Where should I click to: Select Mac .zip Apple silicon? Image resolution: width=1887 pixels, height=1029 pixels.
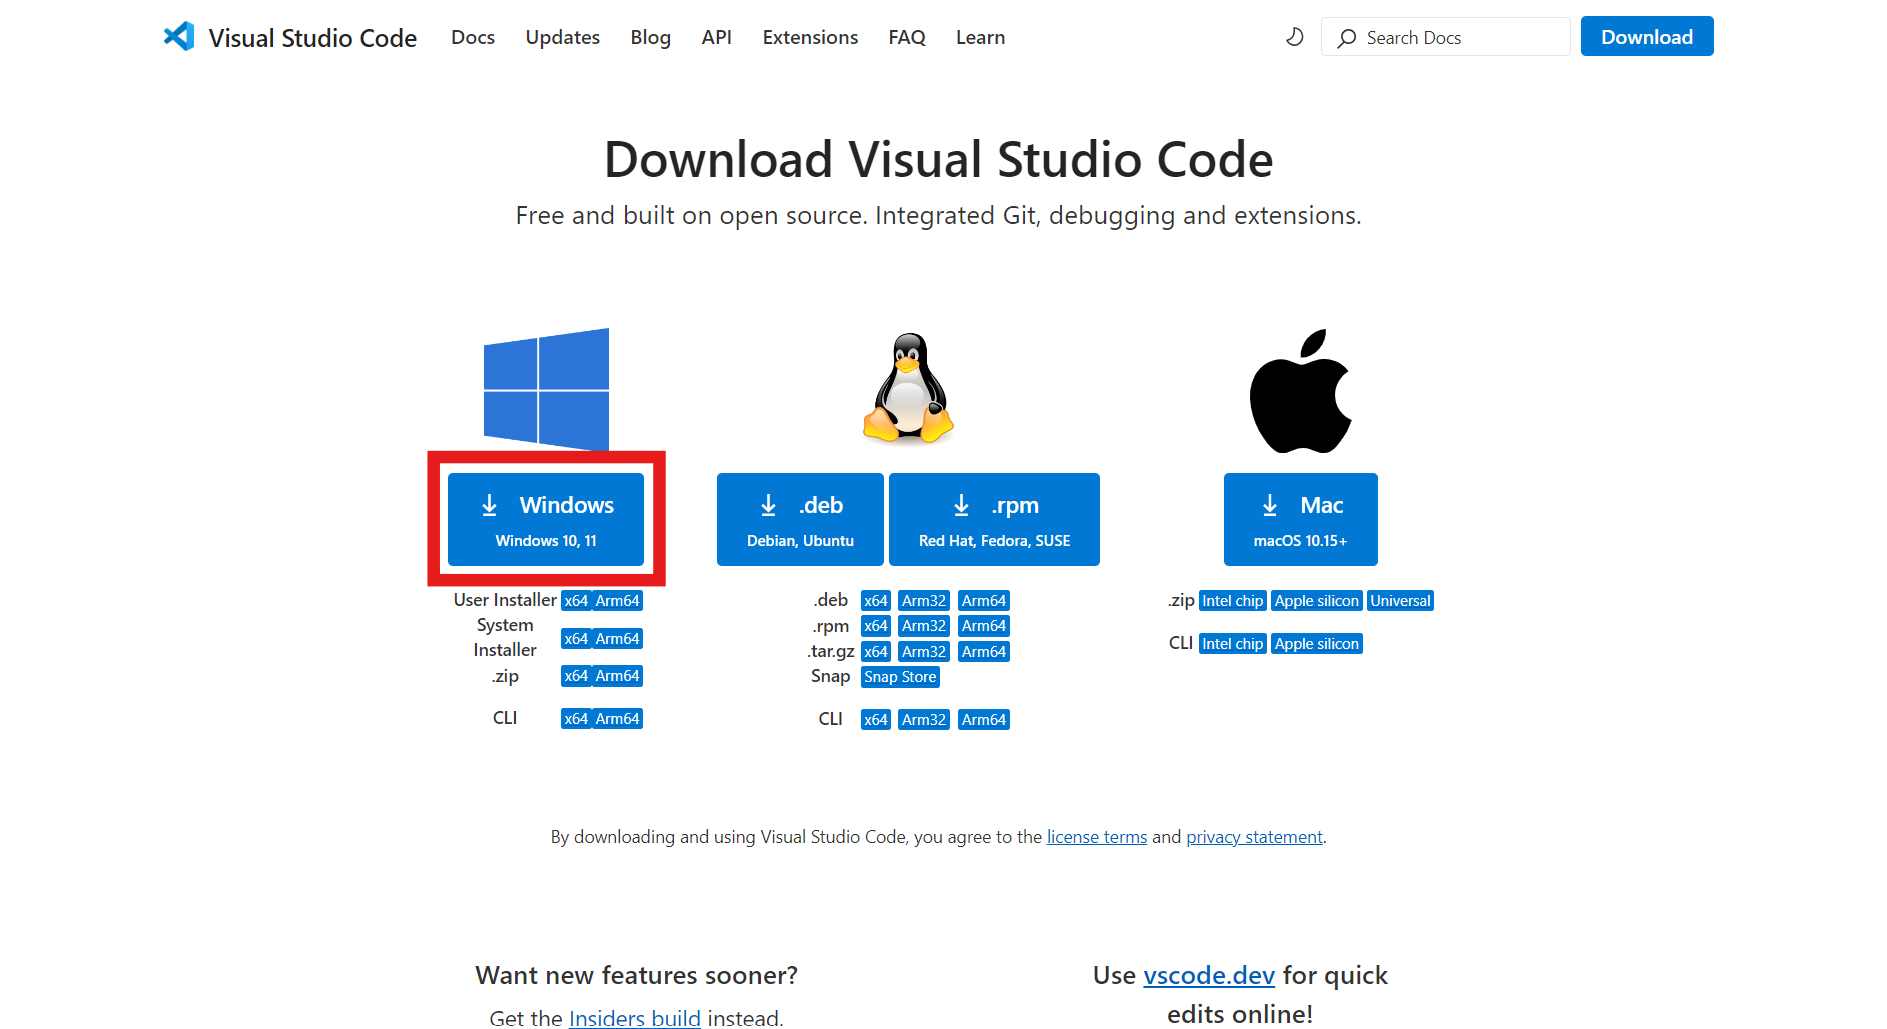[1317, 601]
